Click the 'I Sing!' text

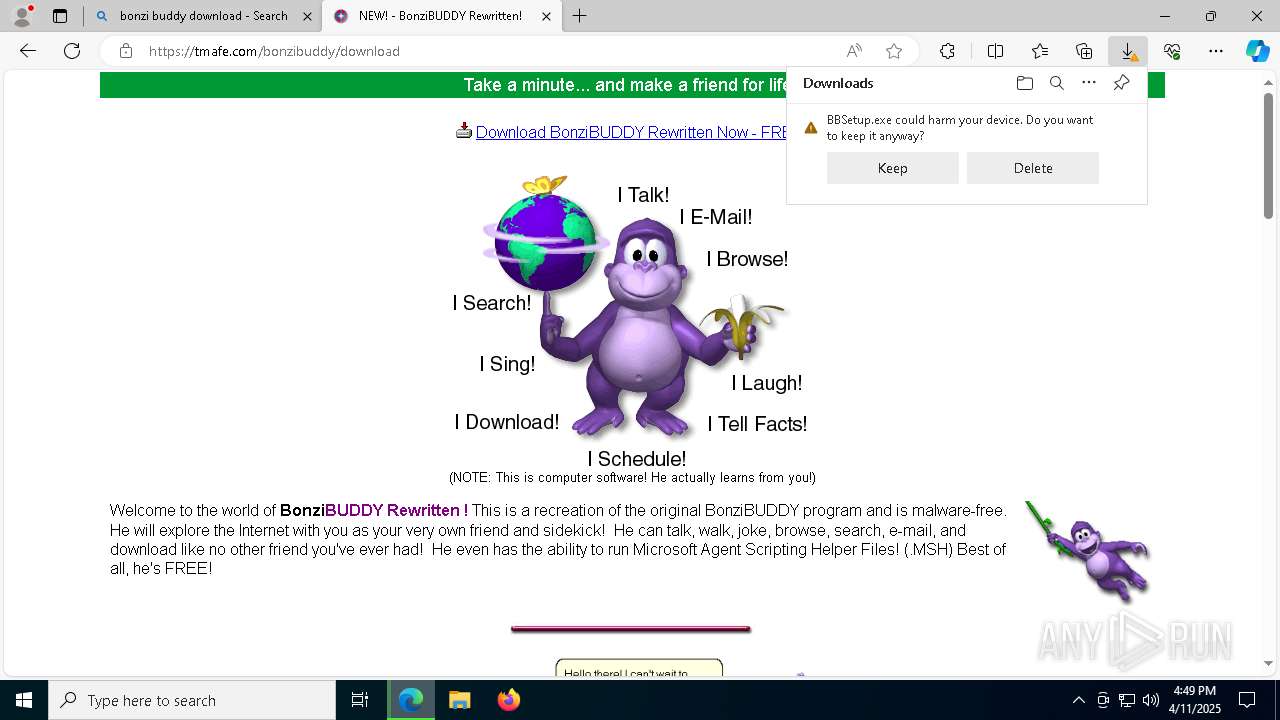[x=507, y=364]
